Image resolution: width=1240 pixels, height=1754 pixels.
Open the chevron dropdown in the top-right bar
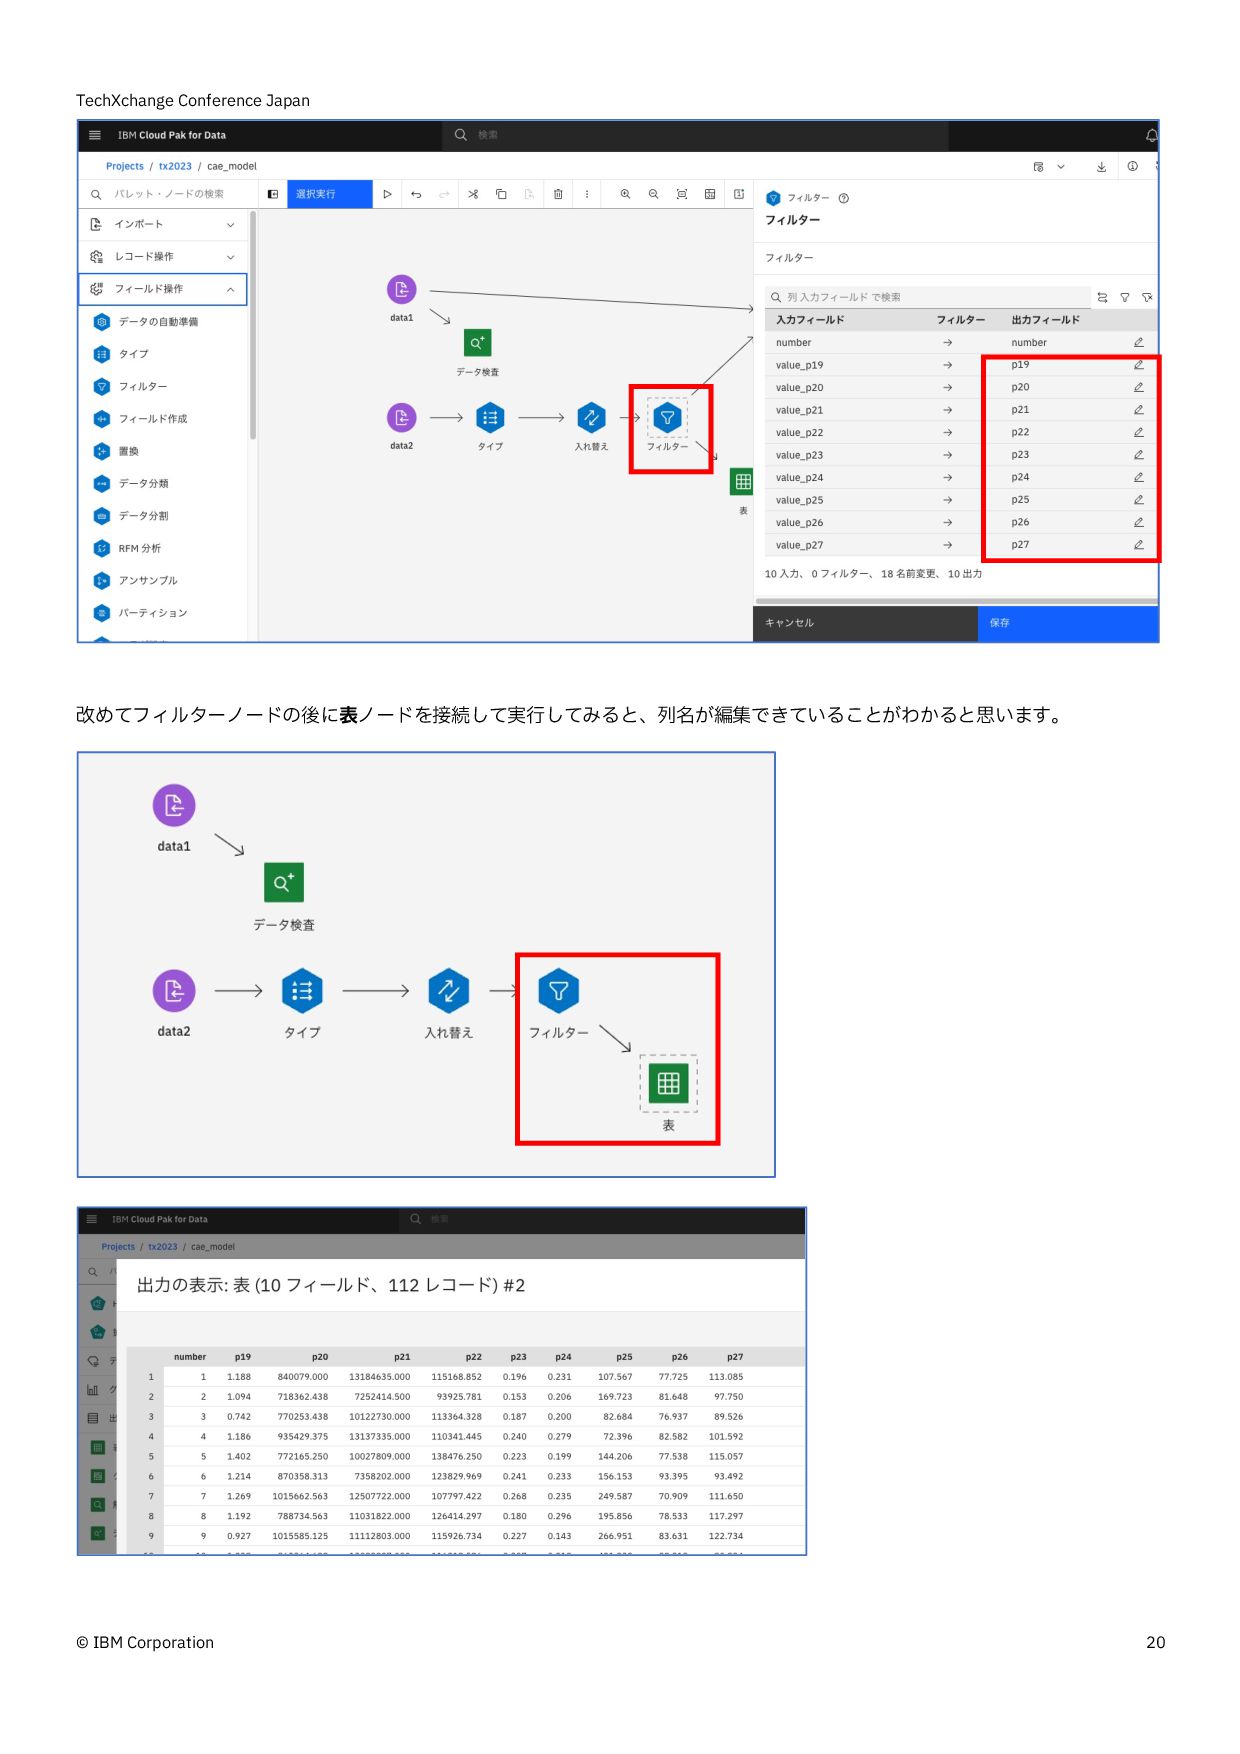point(1061,167)
